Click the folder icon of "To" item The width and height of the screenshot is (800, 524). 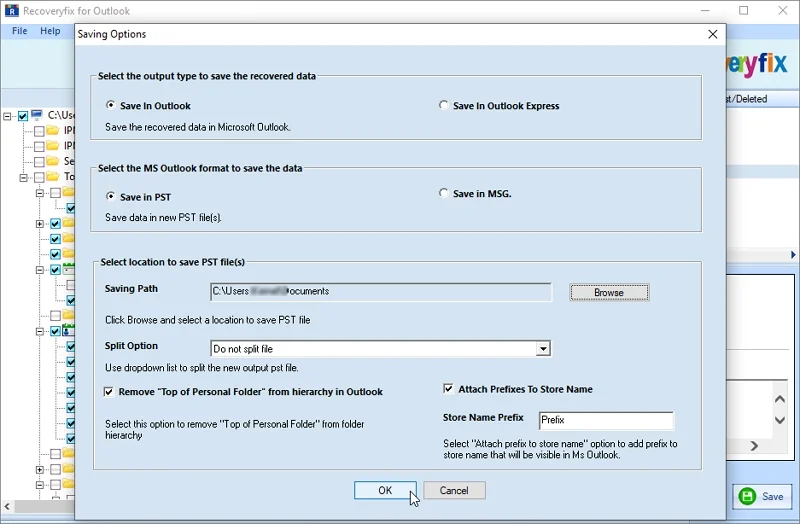click(53, 176)
